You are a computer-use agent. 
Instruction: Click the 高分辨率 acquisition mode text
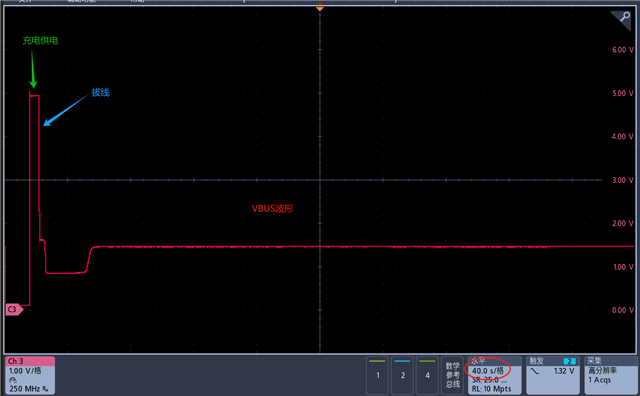coord(602,371)
